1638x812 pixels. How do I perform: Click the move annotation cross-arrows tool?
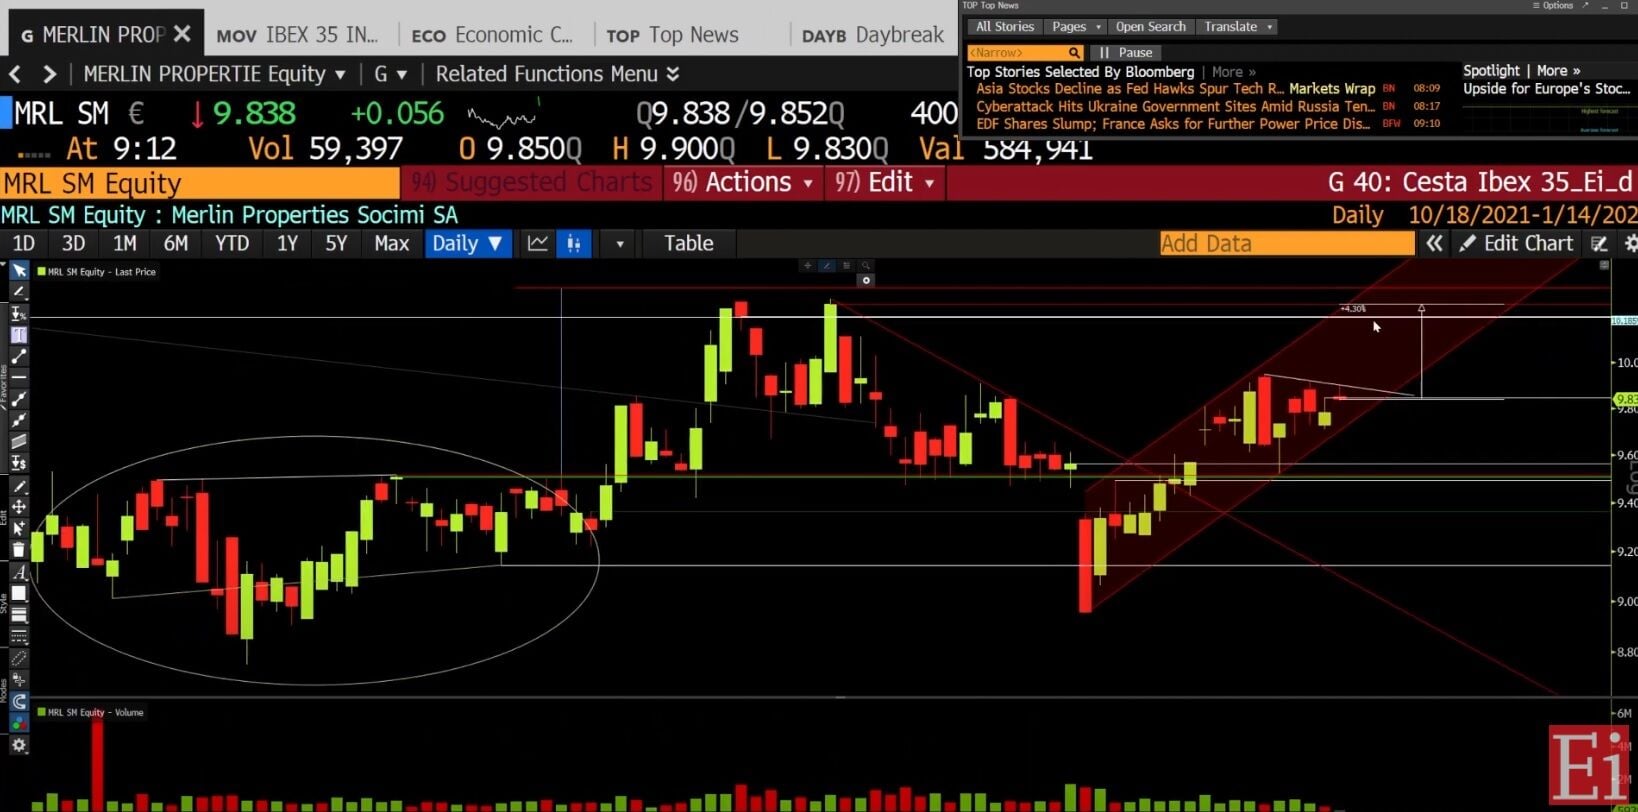(19, 507)
